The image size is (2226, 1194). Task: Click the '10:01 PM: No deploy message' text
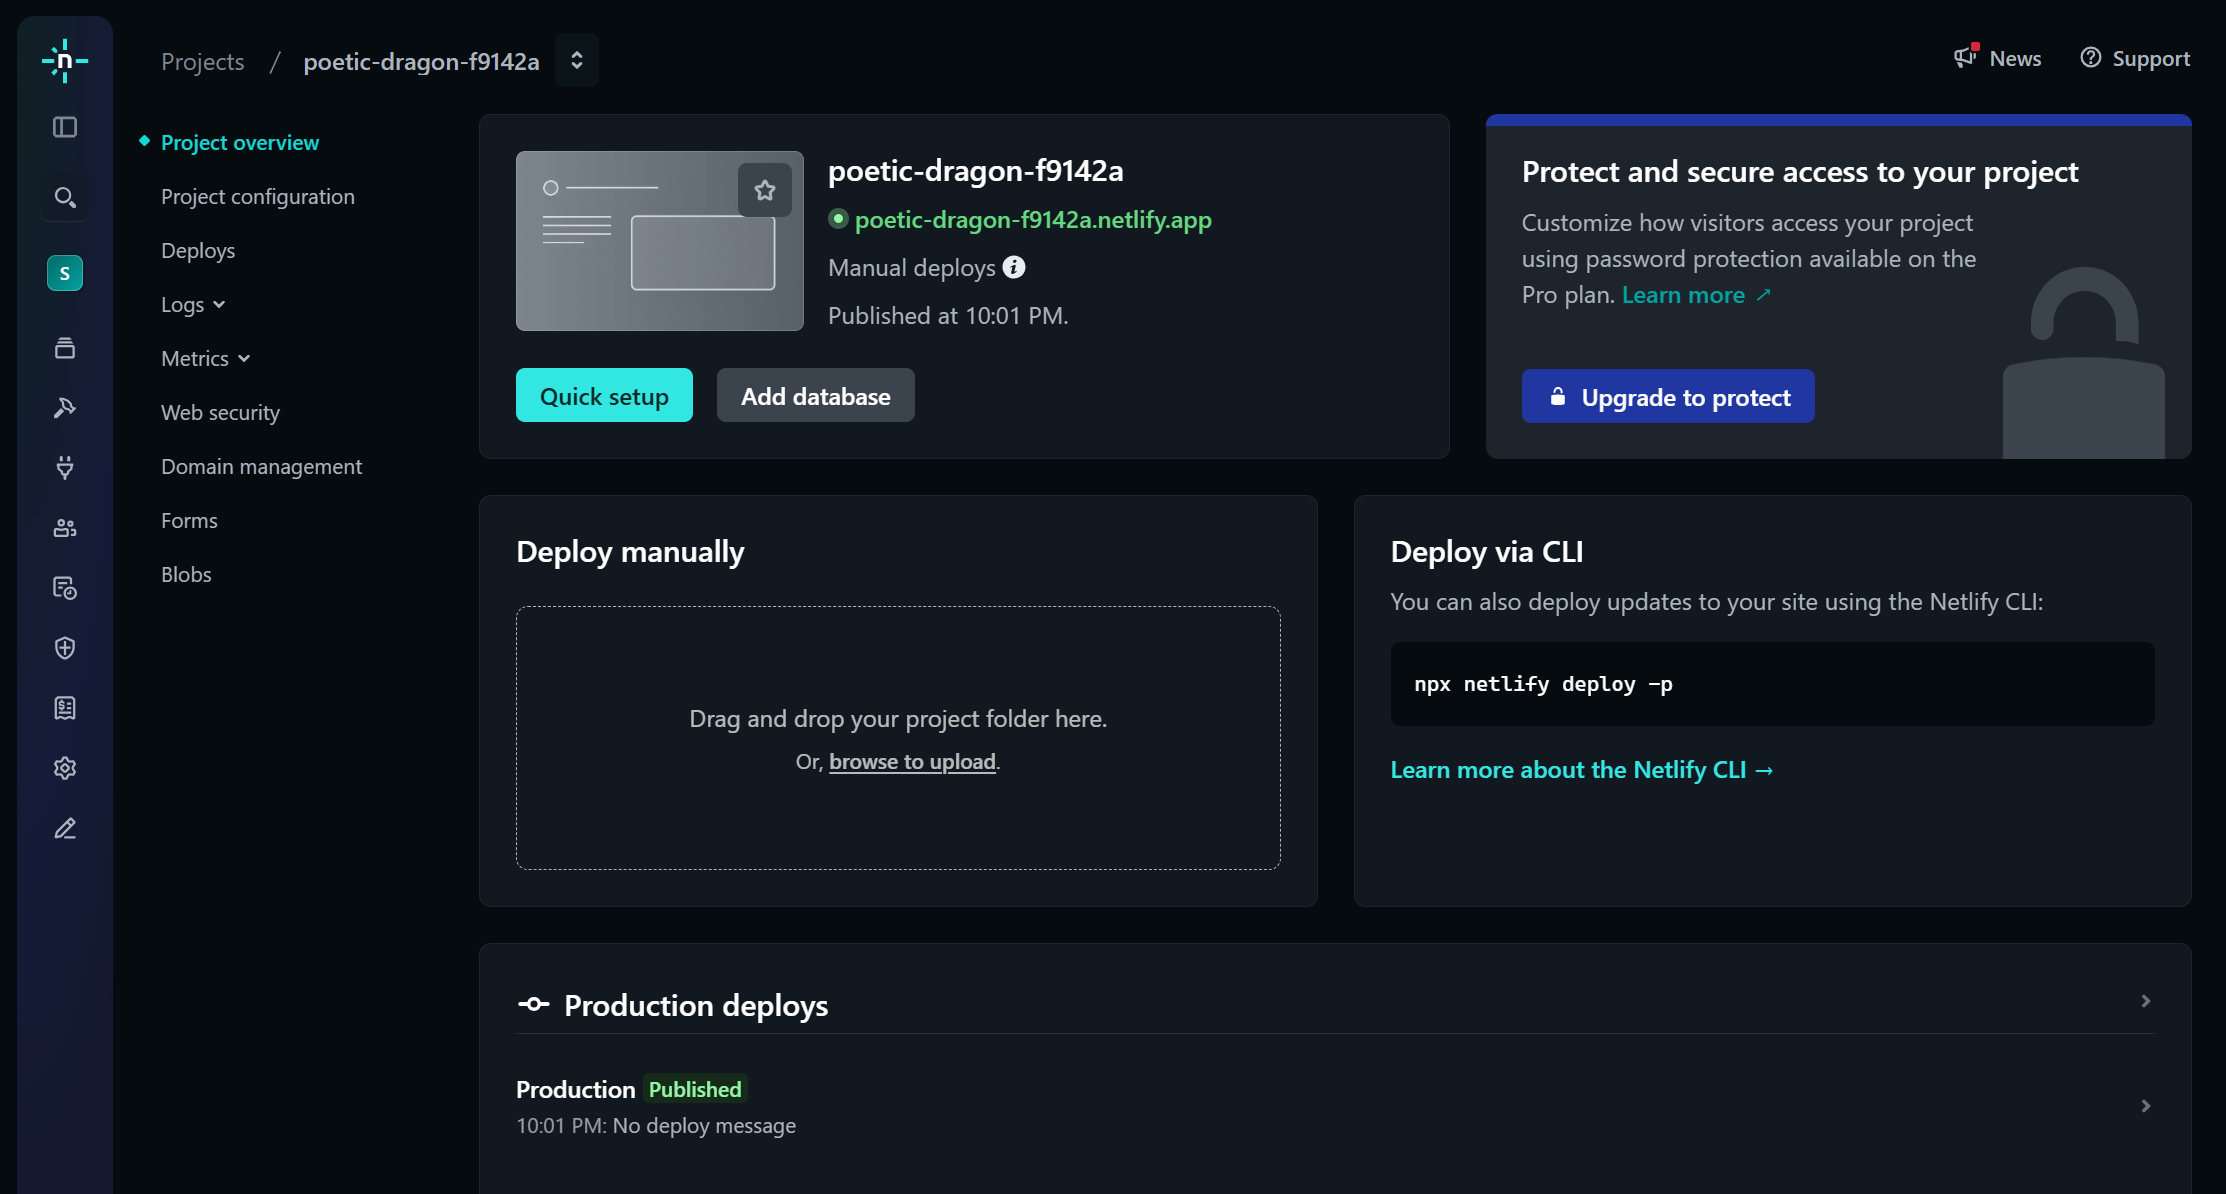(656, 1125)
